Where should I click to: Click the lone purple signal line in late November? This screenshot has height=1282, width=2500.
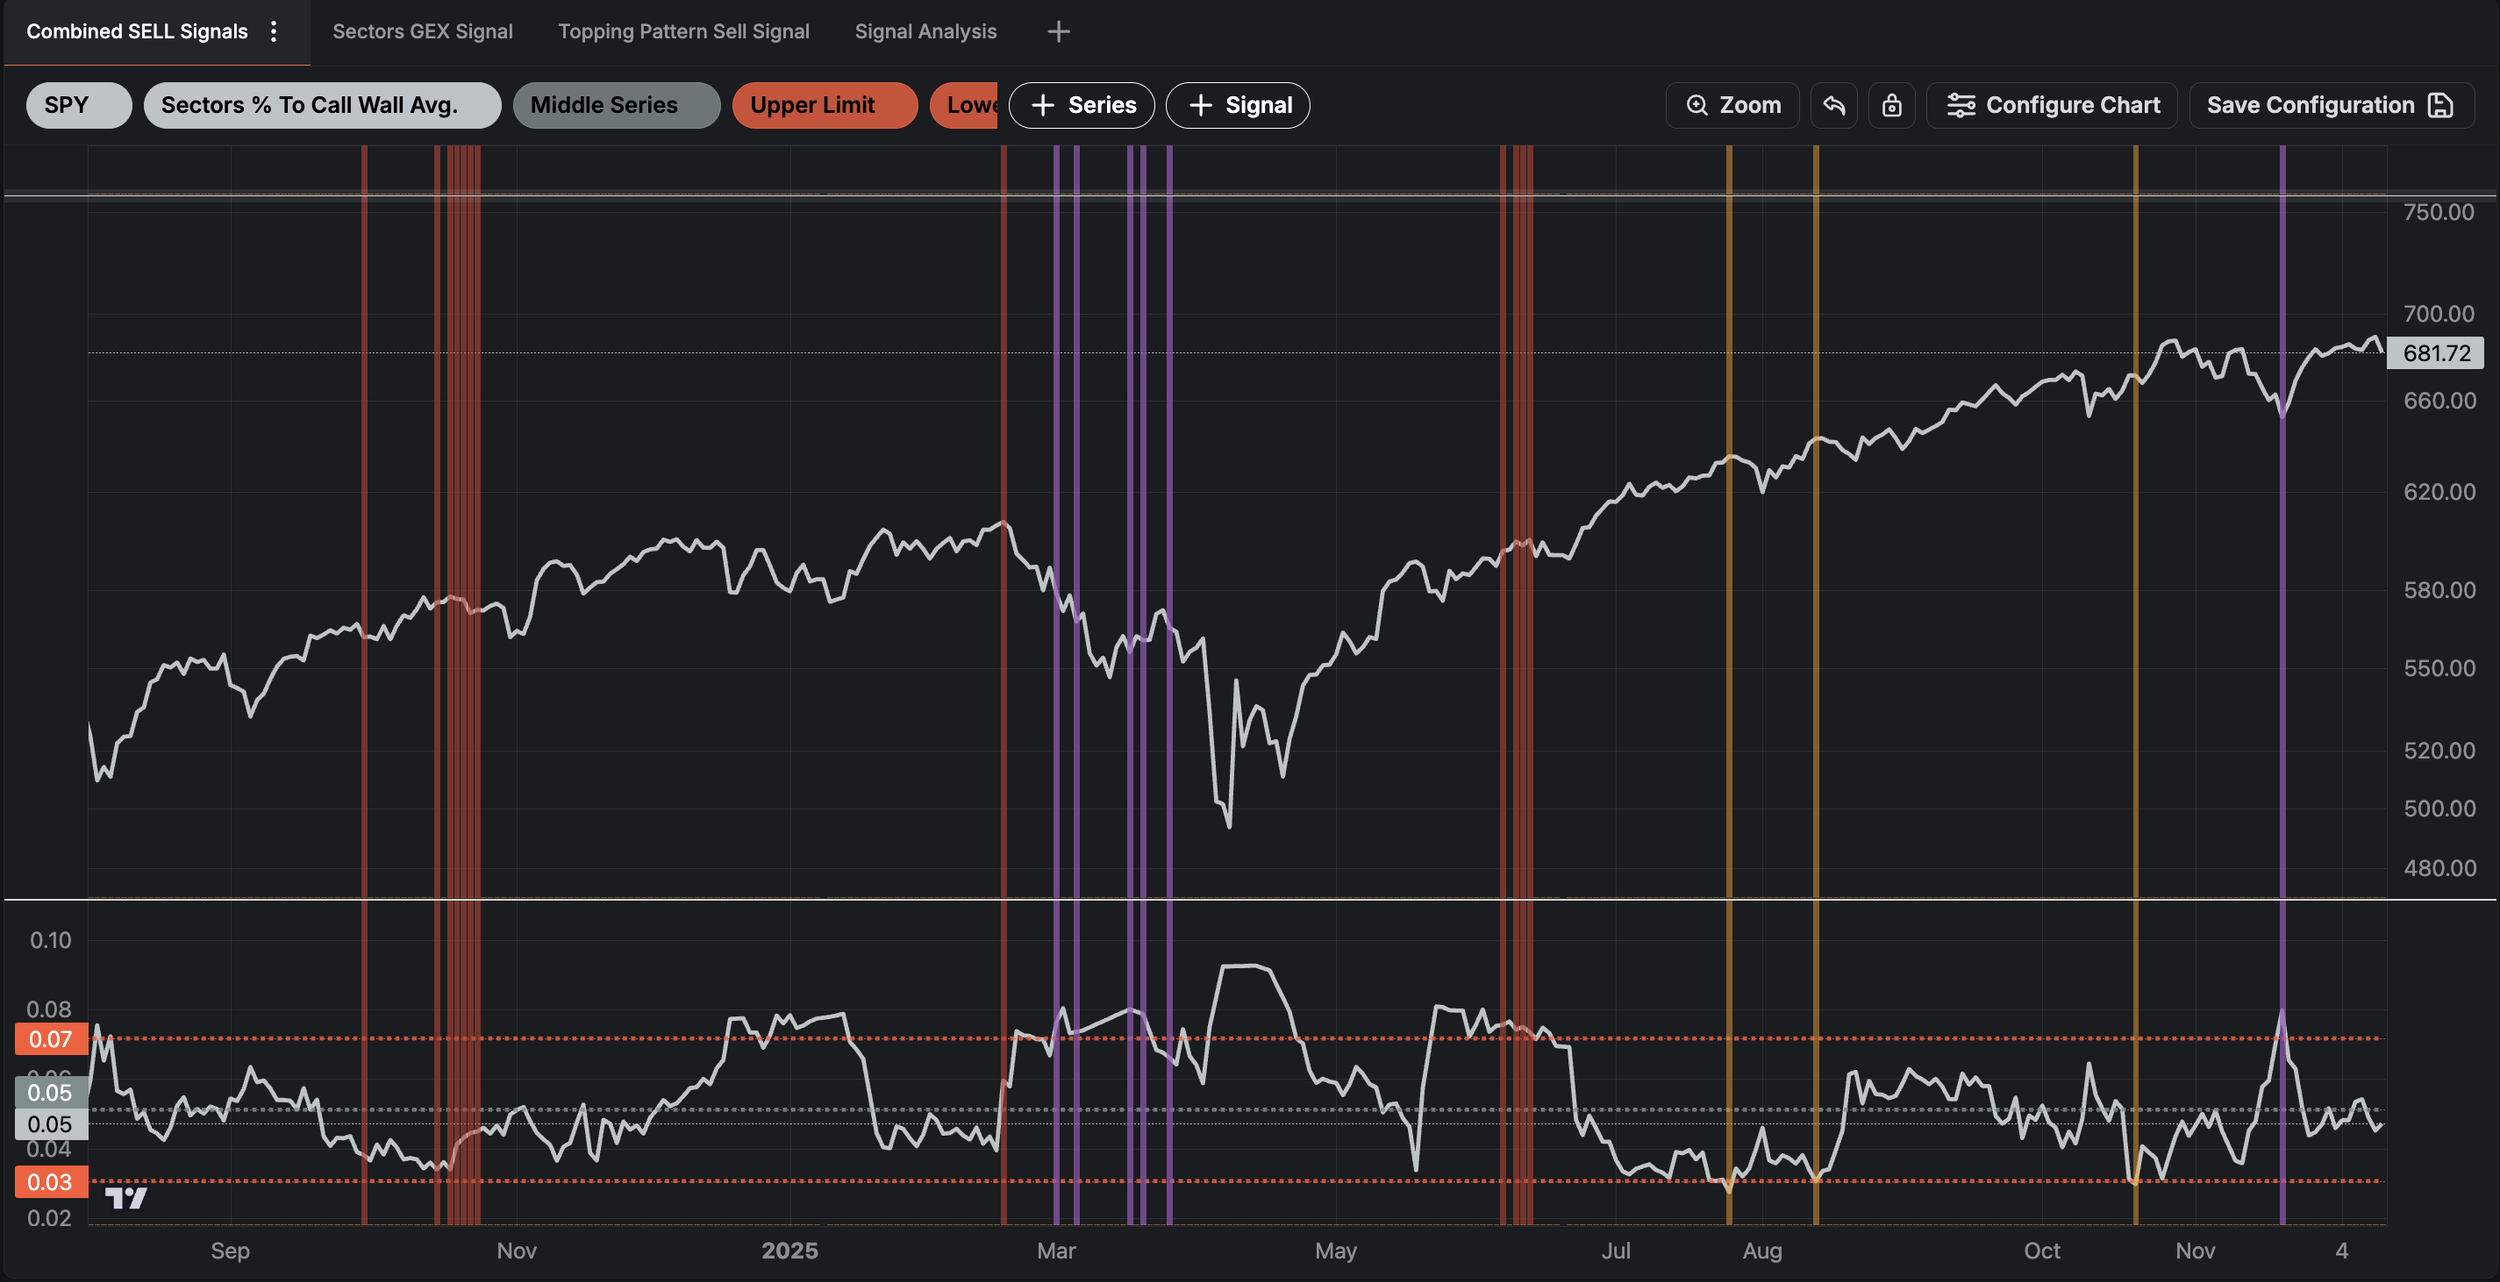2282,684
